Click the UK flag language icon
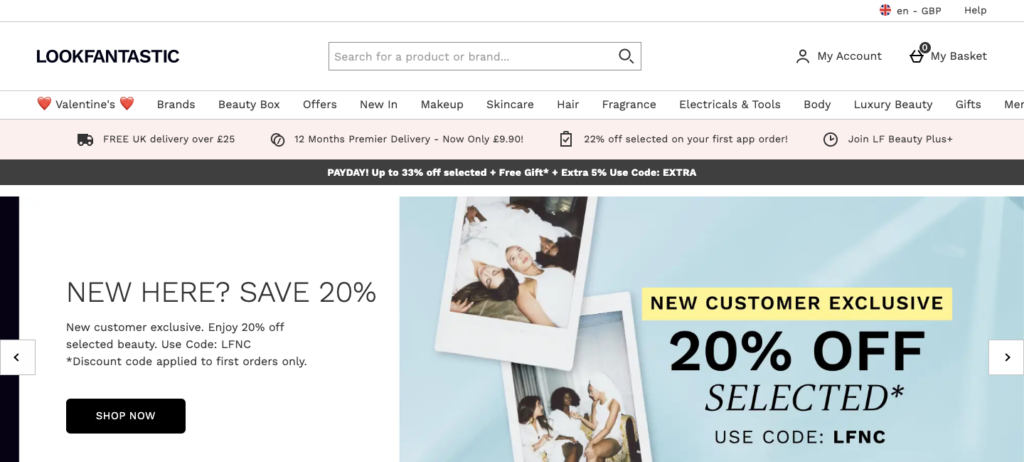The height and width of the screenshot is (462, 1024). [885, 10]
